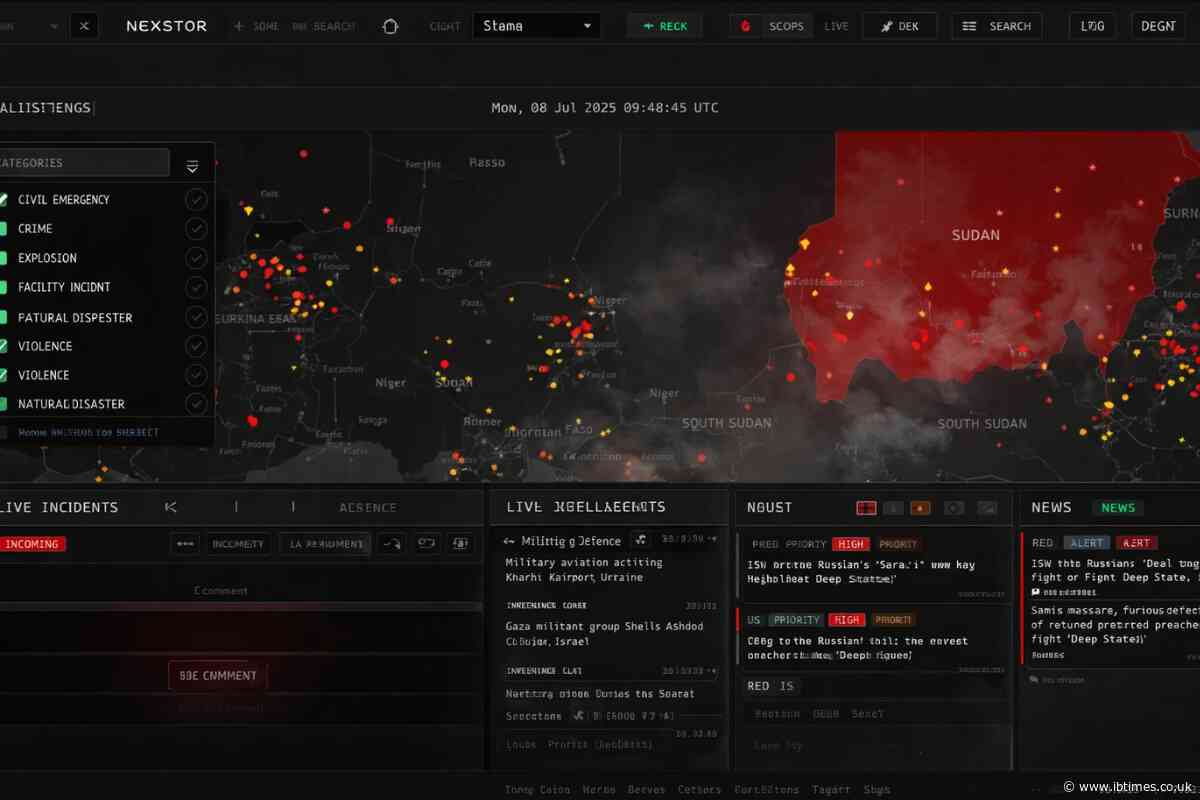Click the orange view icon in NOUST panel
Screen dimensions: 1200x800
[x=921, y=508]
